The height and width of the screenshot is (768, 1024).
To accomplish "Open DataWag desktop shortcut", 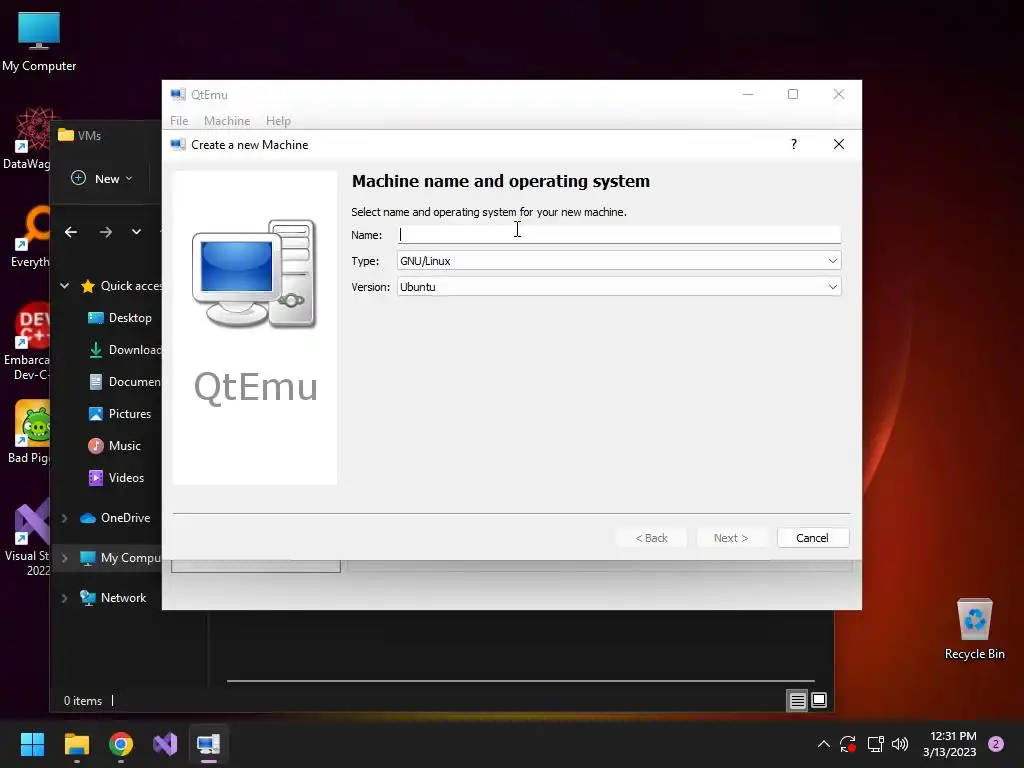I will (x=26, y=139).
